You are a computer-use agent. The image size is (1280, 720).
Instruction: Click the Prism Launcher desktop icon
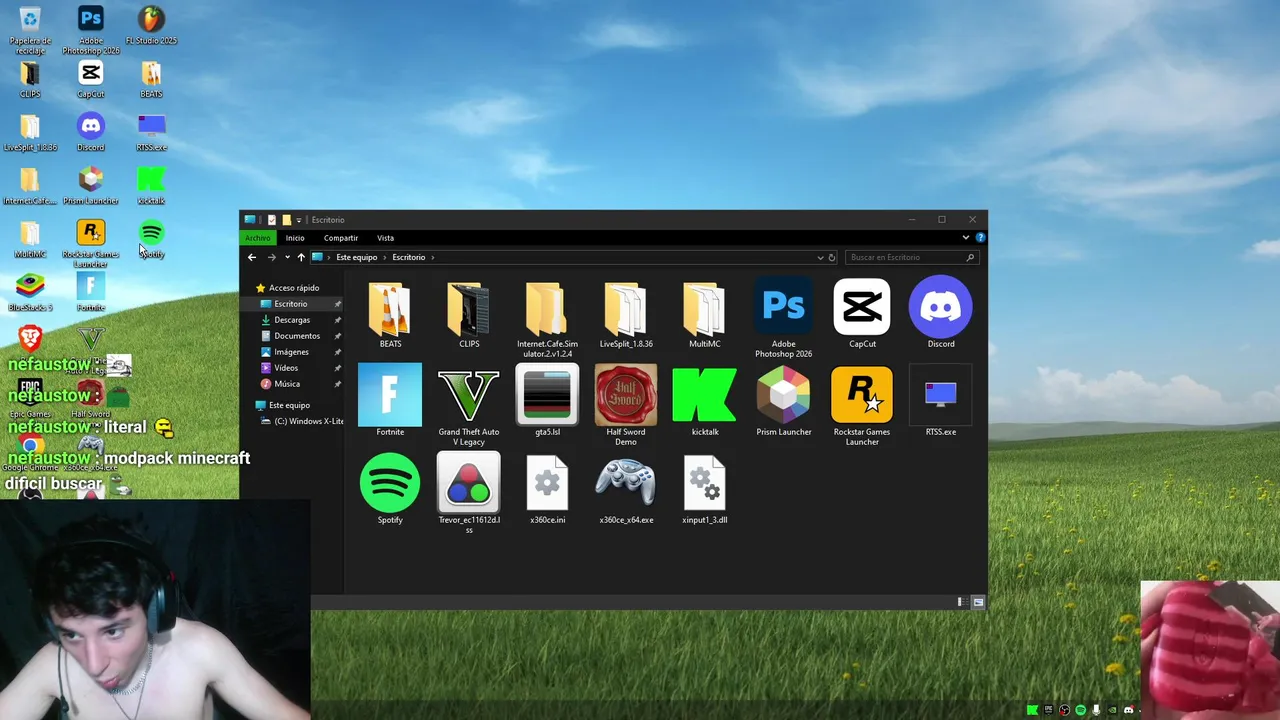point(91,185)
